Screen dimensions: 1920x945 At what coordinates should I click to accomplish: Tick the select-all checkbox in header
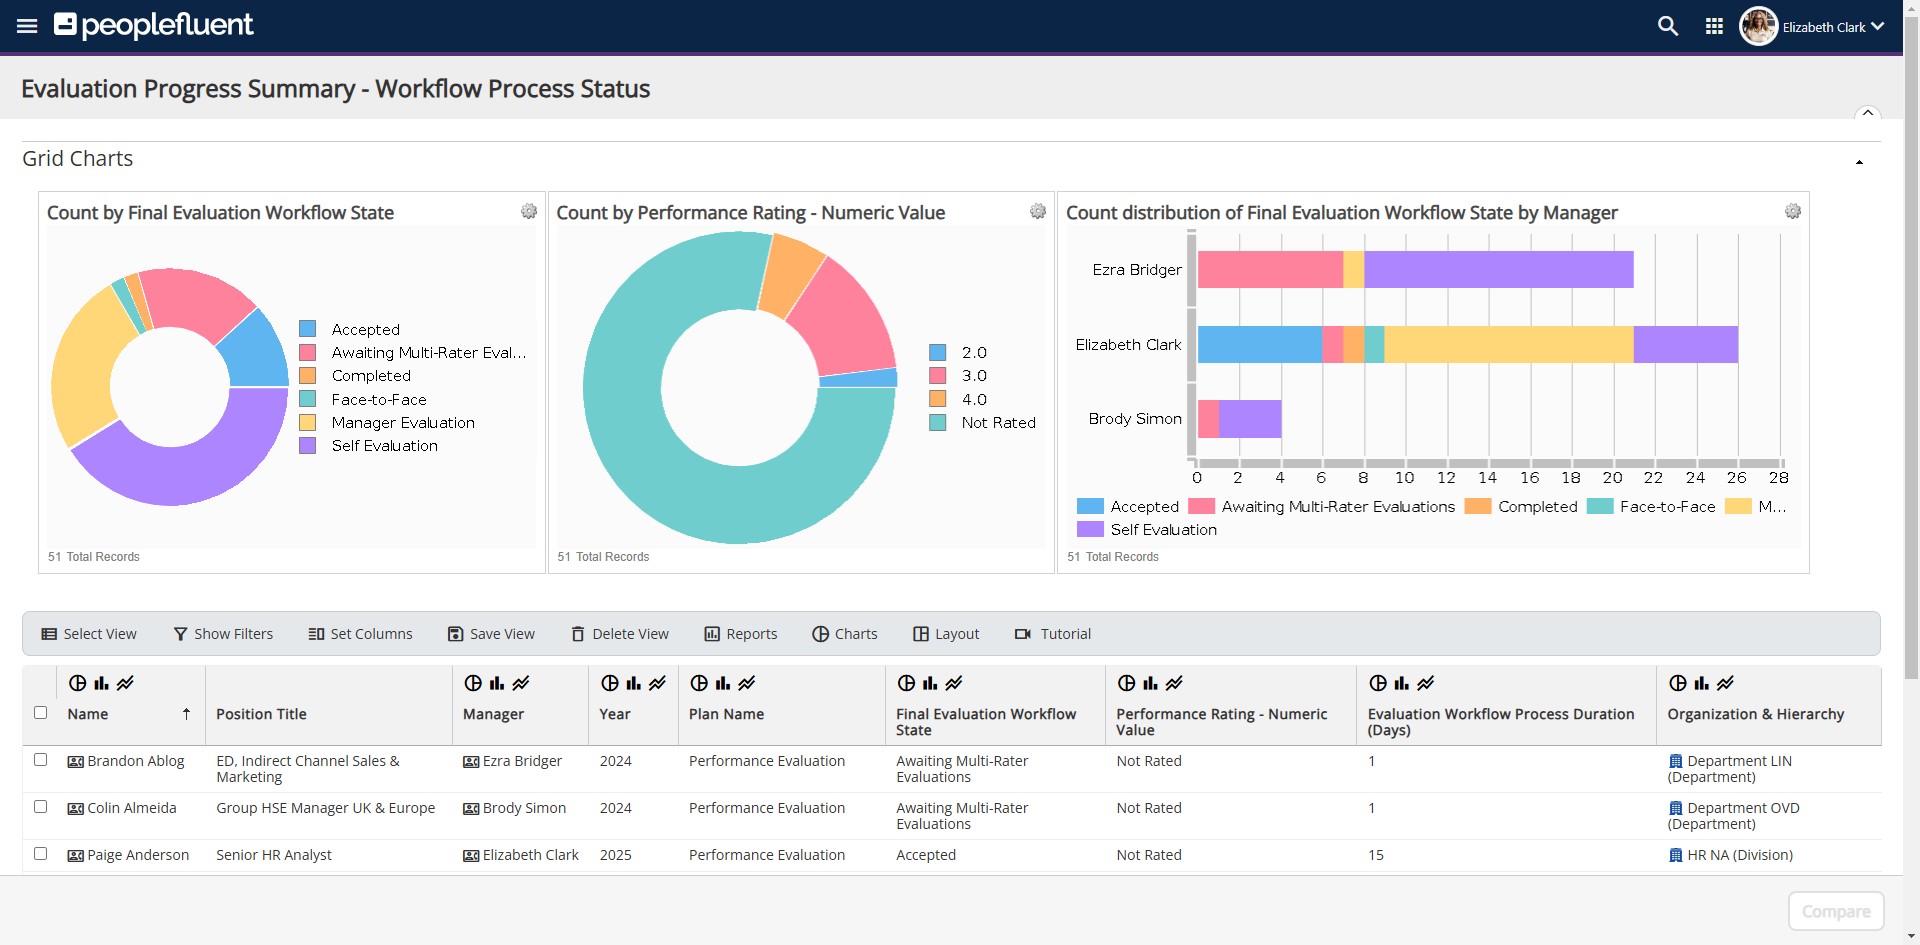41,713
